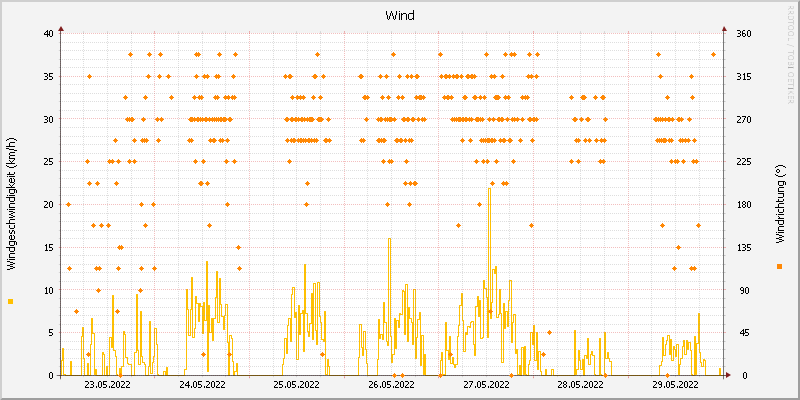Click the left axis value 15
The image size is (800, 400).
[x=48, y=247]
